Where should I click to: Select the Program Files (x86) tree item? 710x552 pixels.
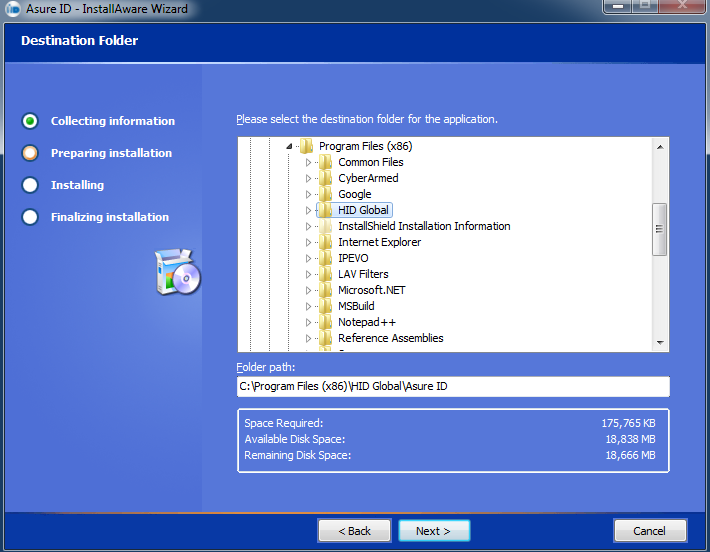[x=365, y=146]
